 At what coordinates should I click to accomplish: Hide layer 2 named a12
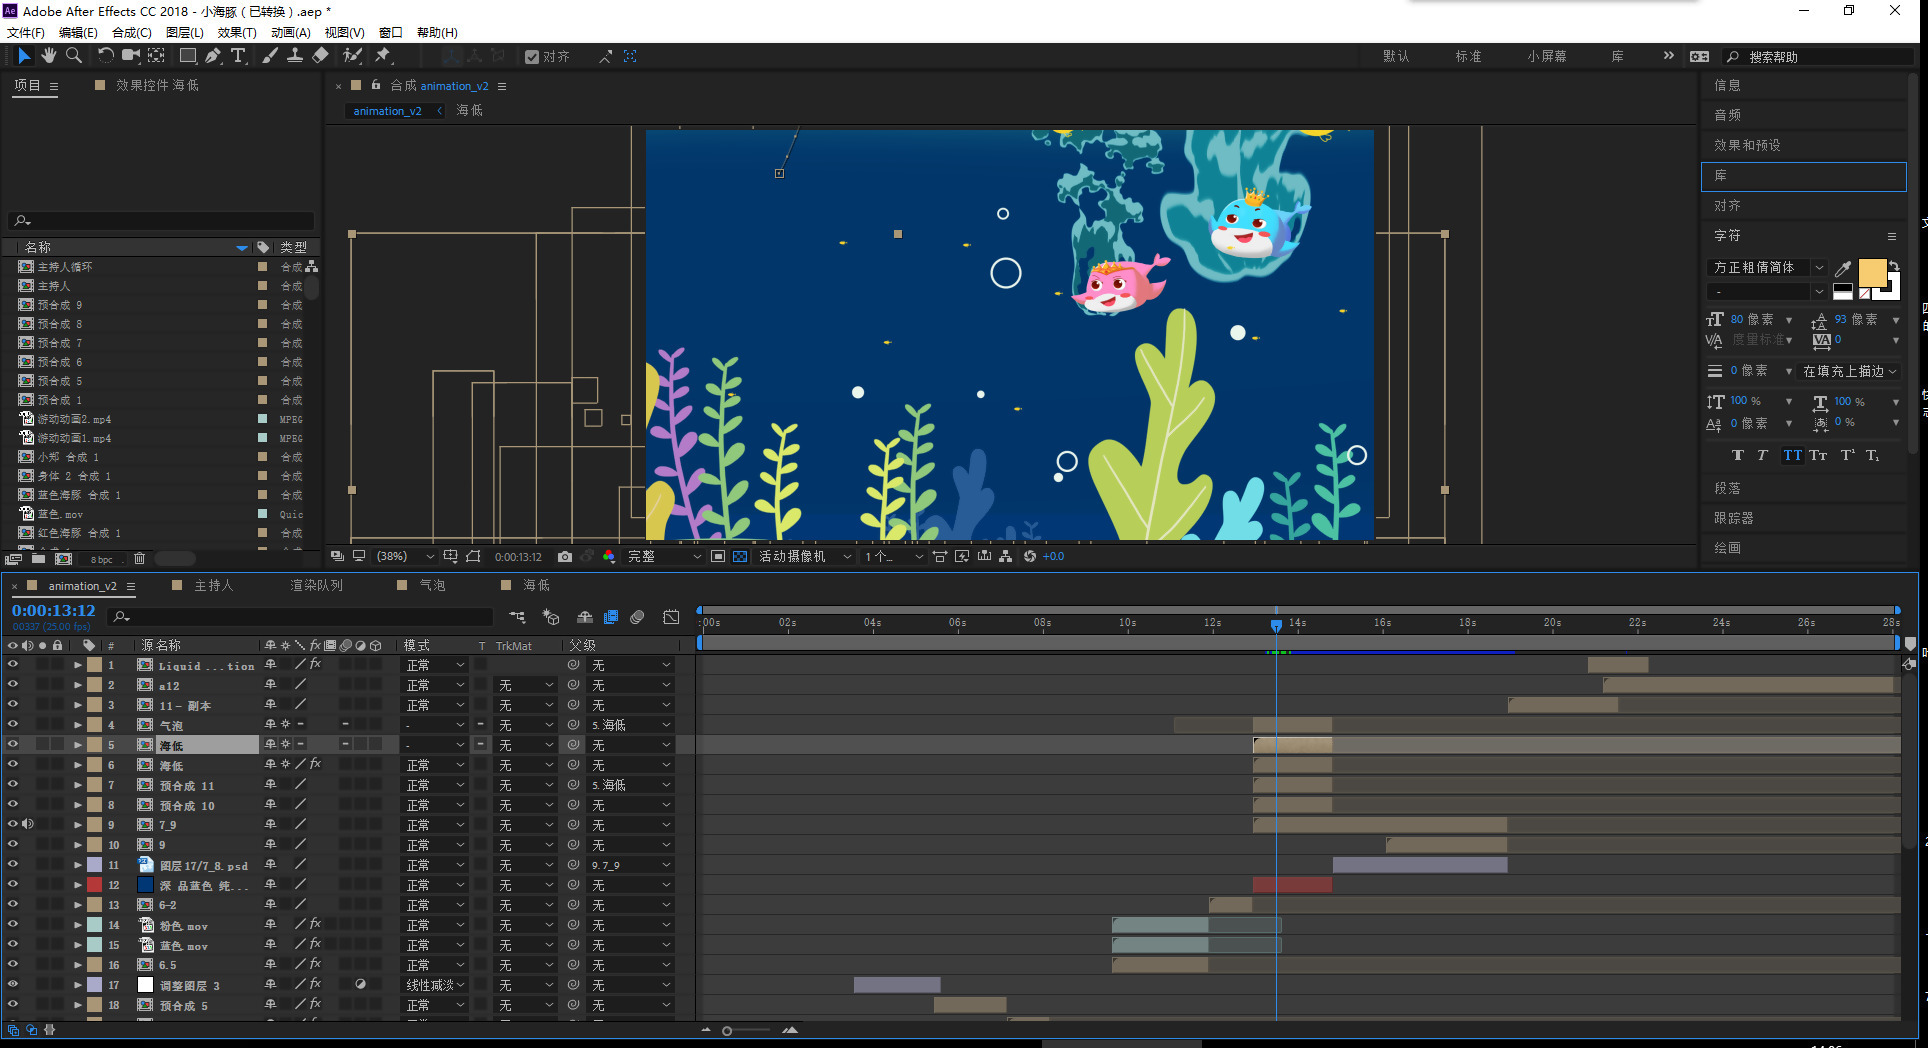point(13,685)
